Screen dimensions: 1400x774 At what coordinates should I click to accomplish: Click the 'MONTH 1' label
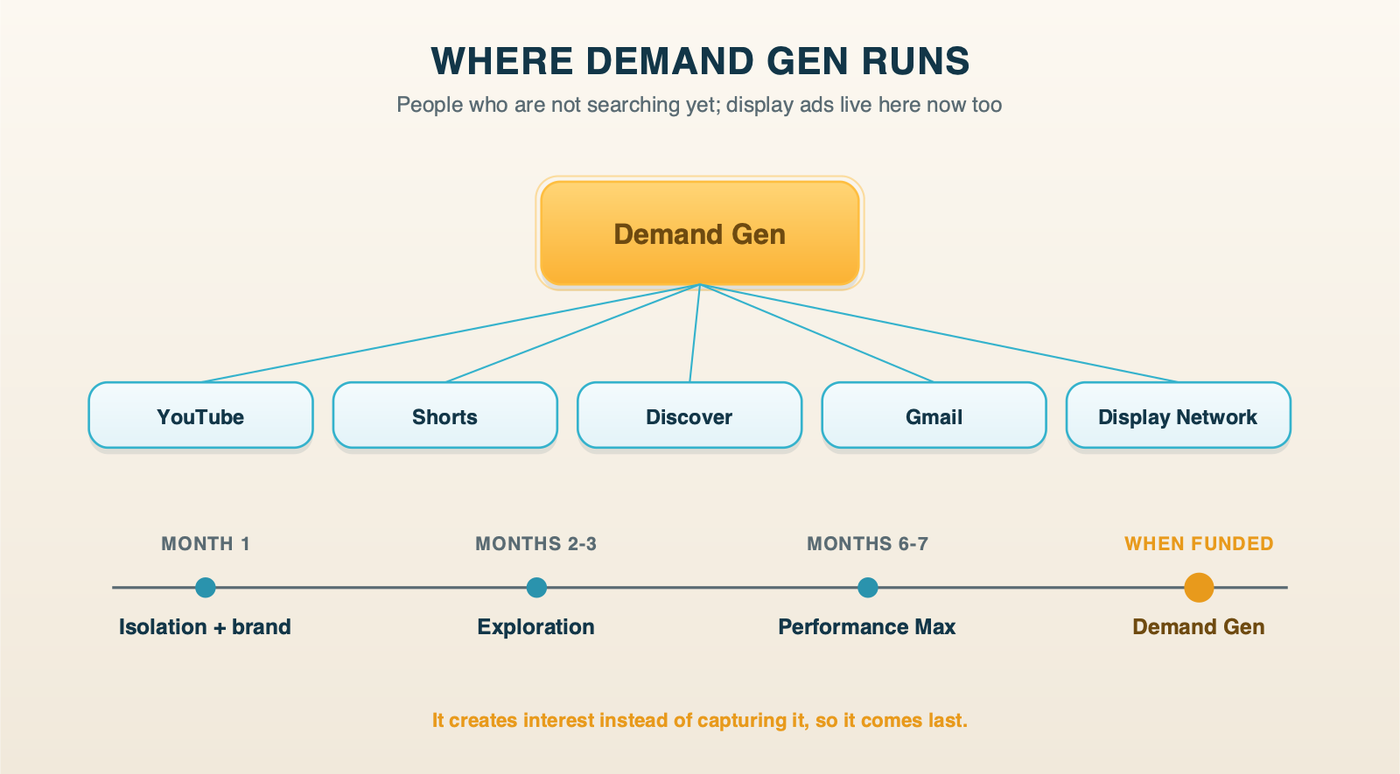click(206, 544)
